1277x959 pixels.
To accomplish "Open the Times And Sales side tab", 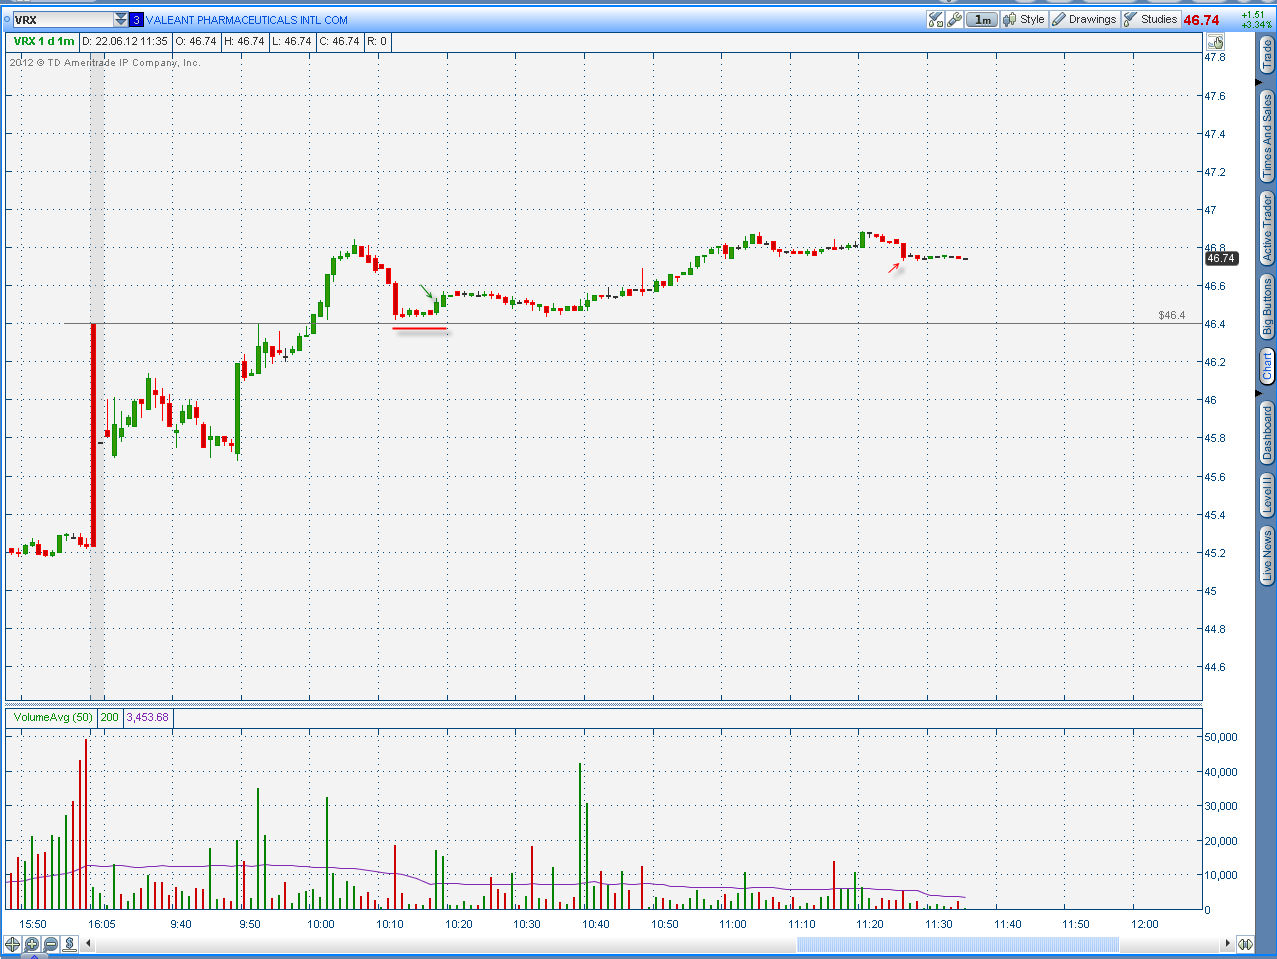I will click(x=1267, y=136).
